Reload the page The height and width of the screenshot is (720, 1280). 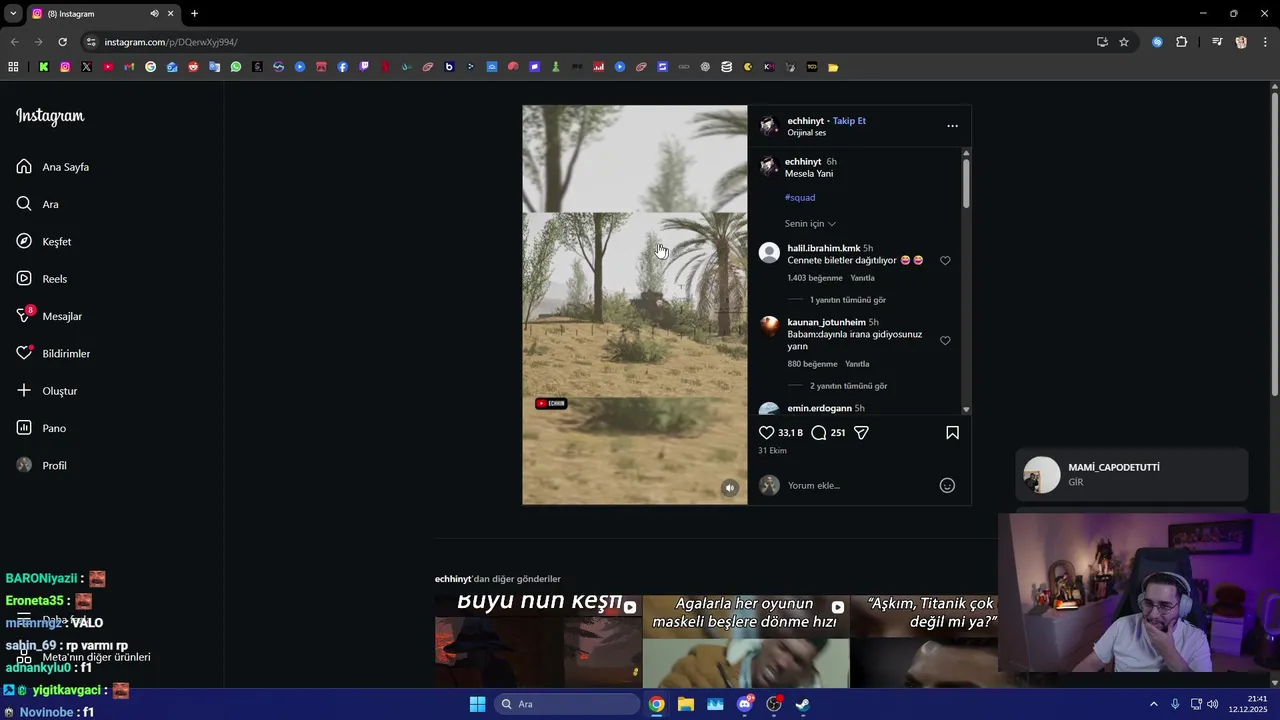[62, 42]
